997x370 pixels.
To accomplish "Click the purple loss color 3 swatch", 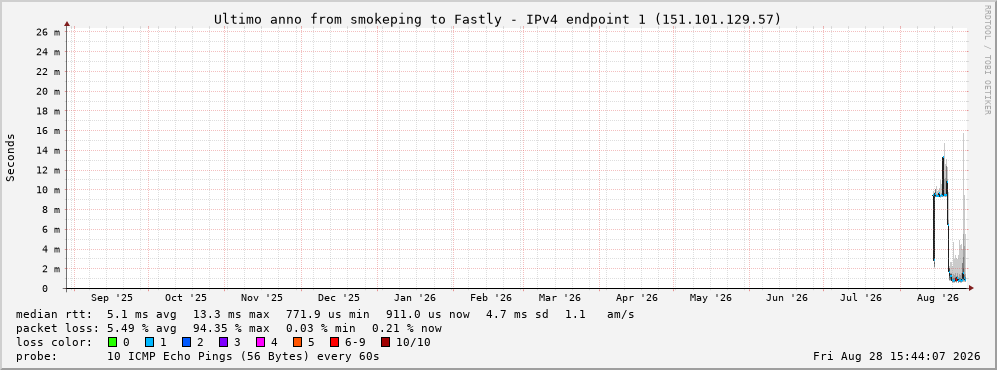I will (223, 342).
